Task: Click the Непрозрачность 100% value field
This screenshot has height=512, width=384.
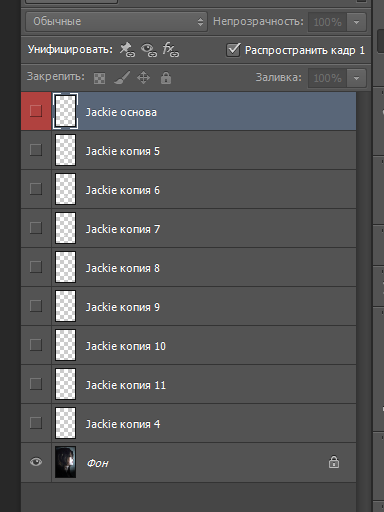Action: pyautogui.click(x=328, y=22)
